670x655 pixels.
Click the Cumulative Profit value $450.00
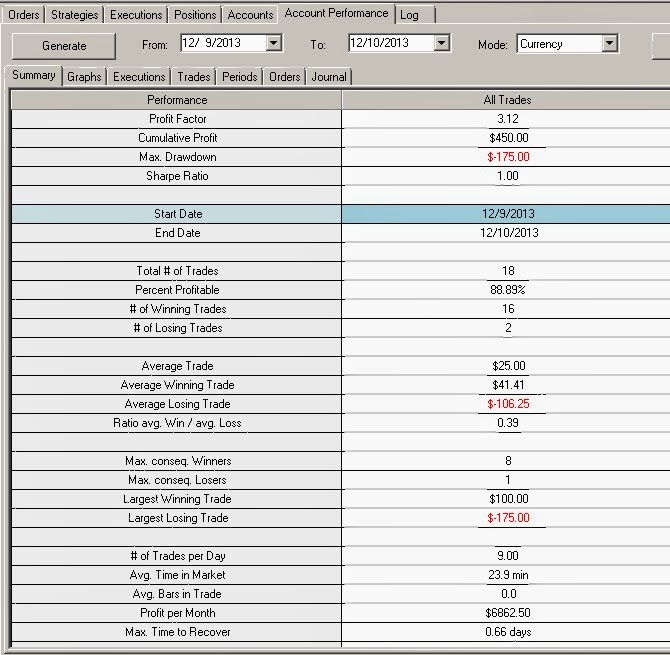508,138
